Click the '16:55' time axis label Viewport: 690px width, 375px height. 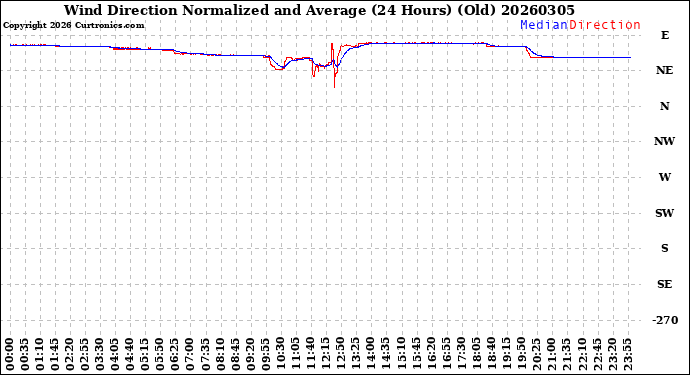pos(446,355)
